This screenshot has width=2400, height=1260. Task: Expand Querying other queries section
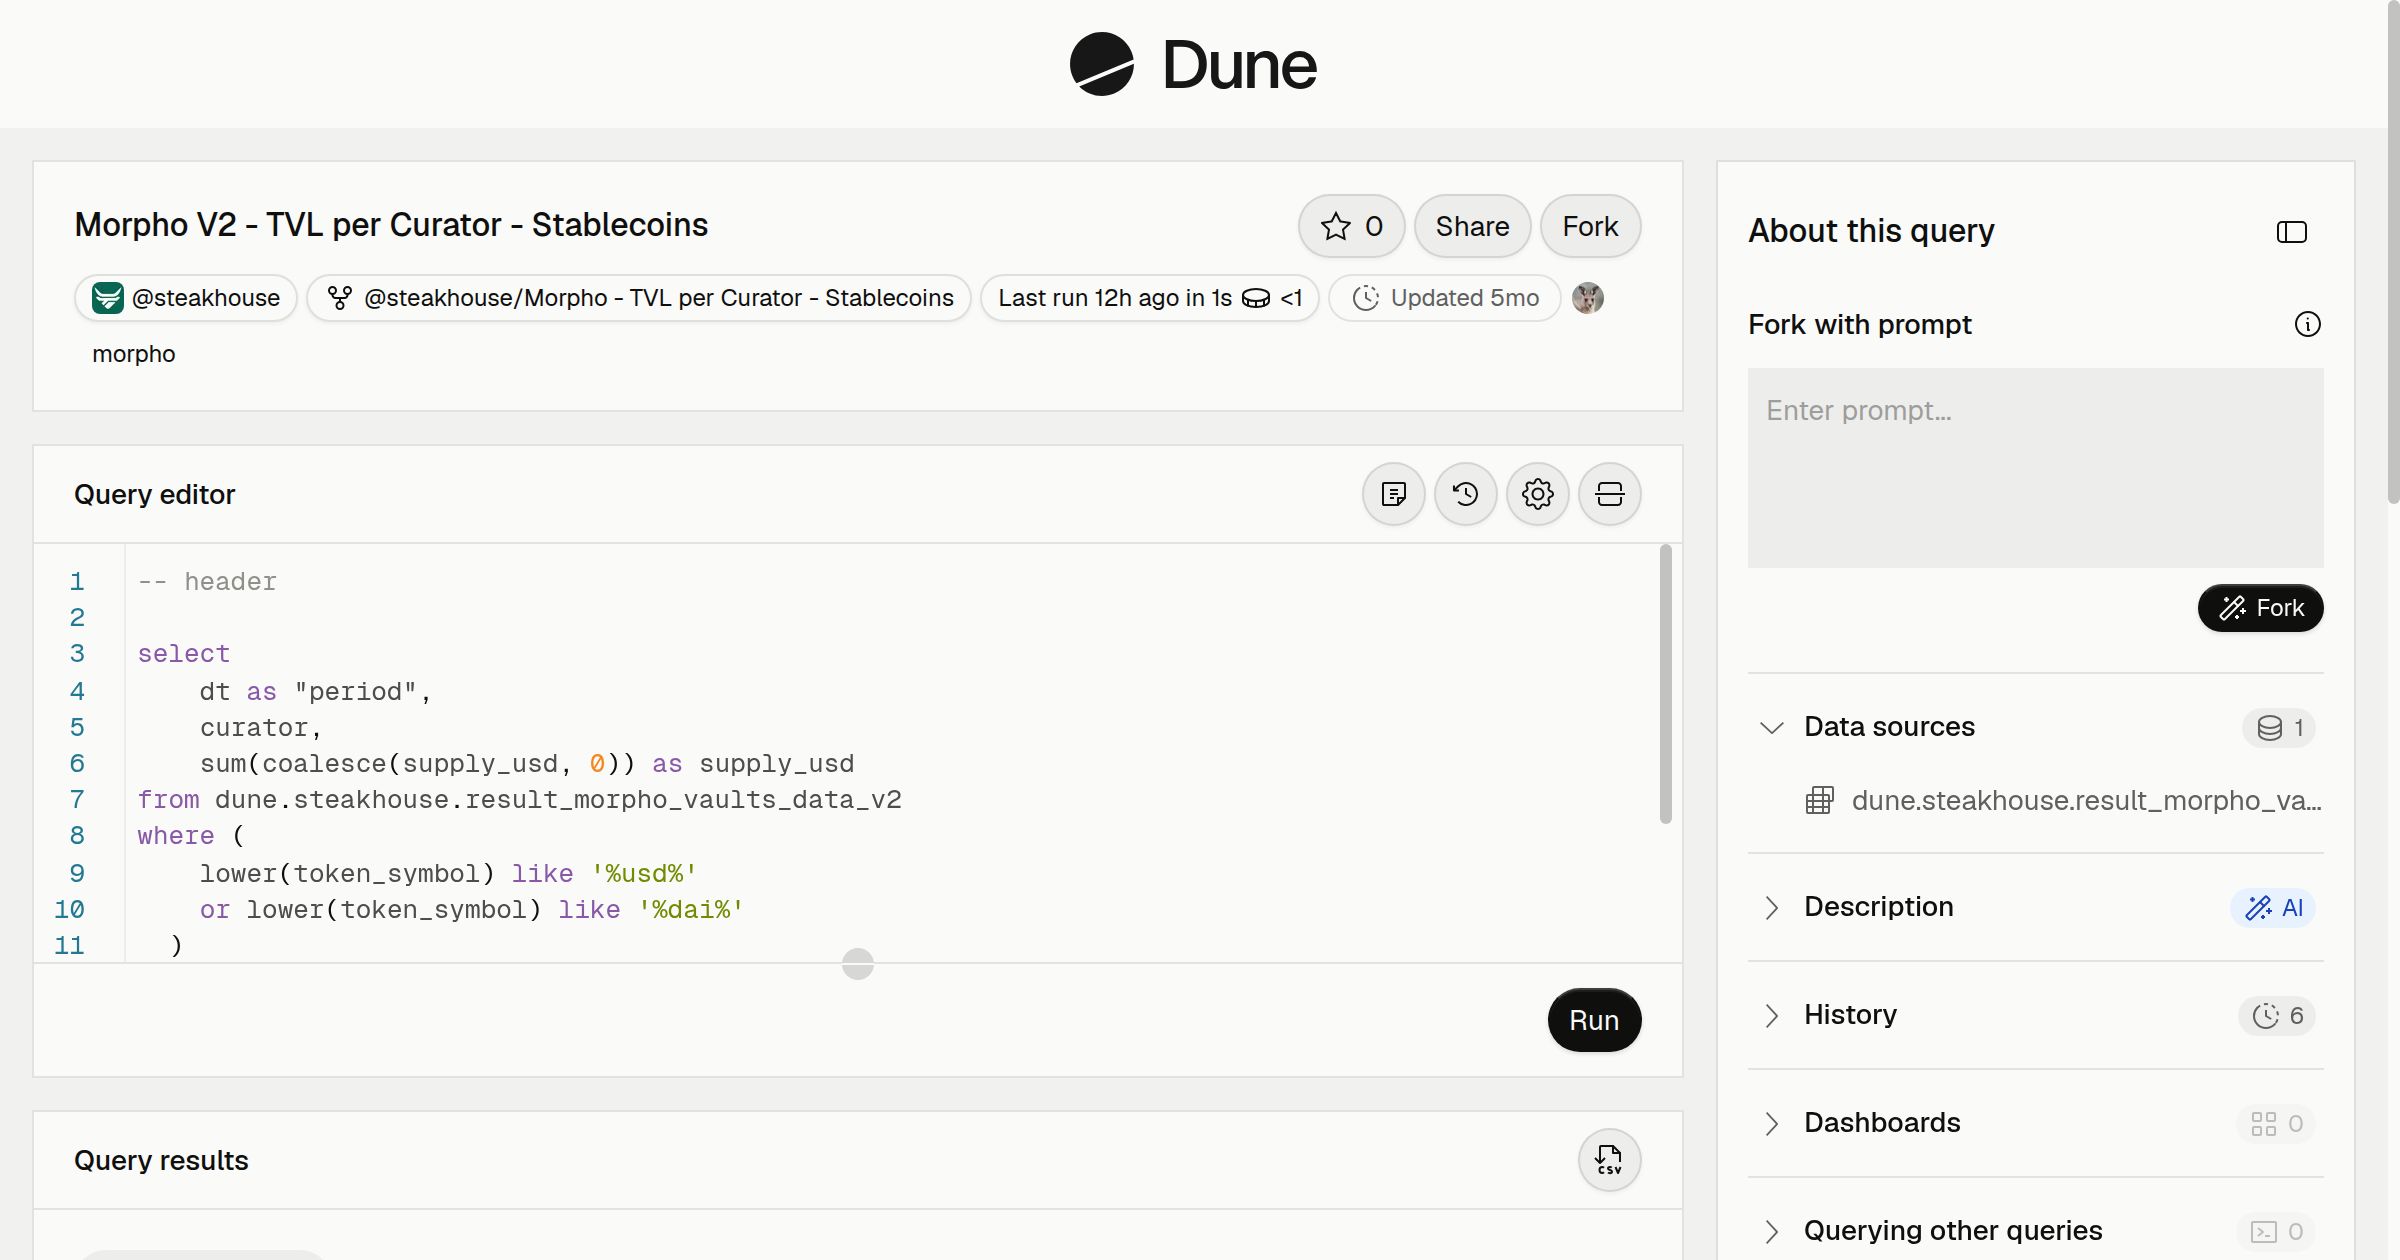1772,1231
